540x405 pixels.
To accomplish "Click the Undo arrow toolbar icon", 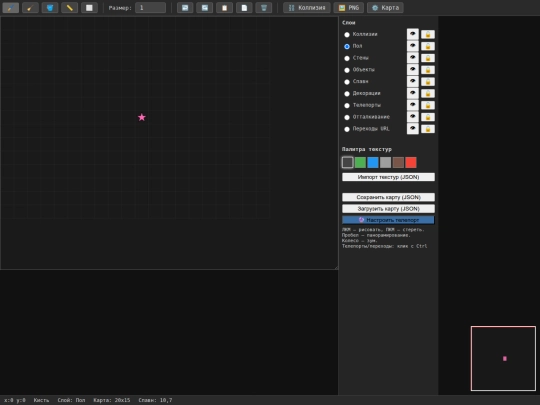I will 185,8.
